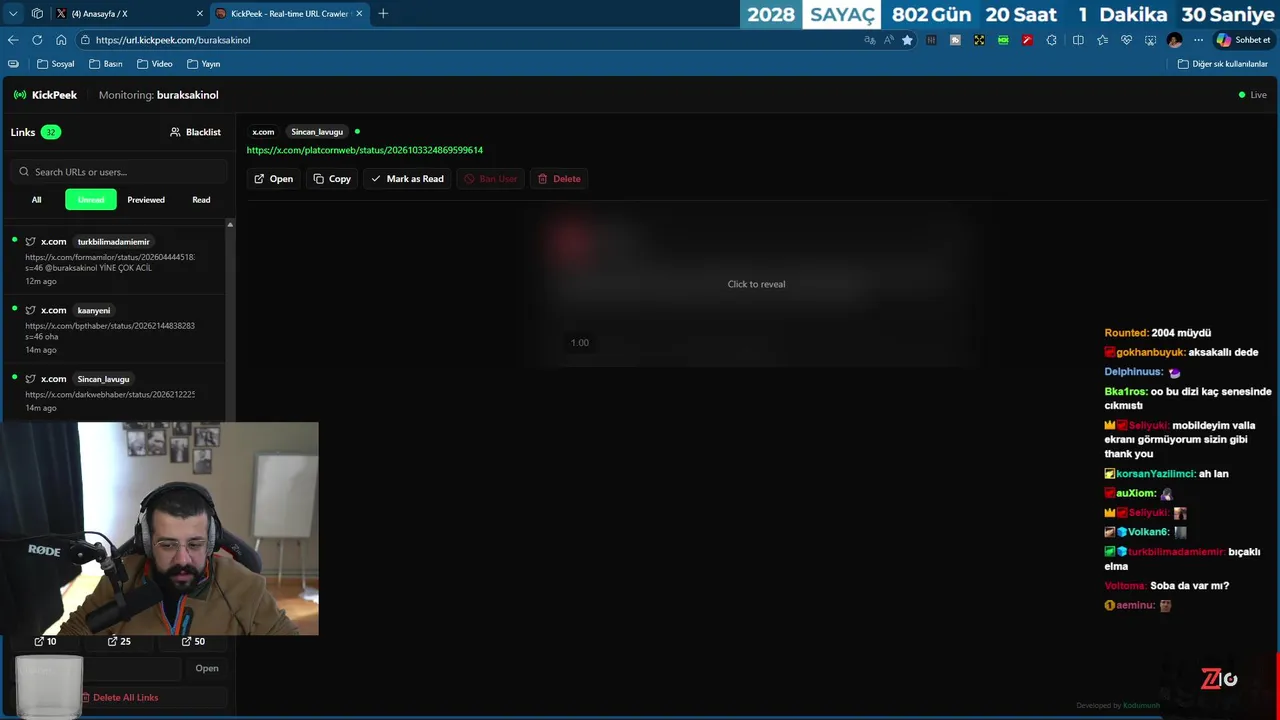Open 25 links at once
The height and width of the screenshot is (720, 1280).
click(x=119, y=641)
